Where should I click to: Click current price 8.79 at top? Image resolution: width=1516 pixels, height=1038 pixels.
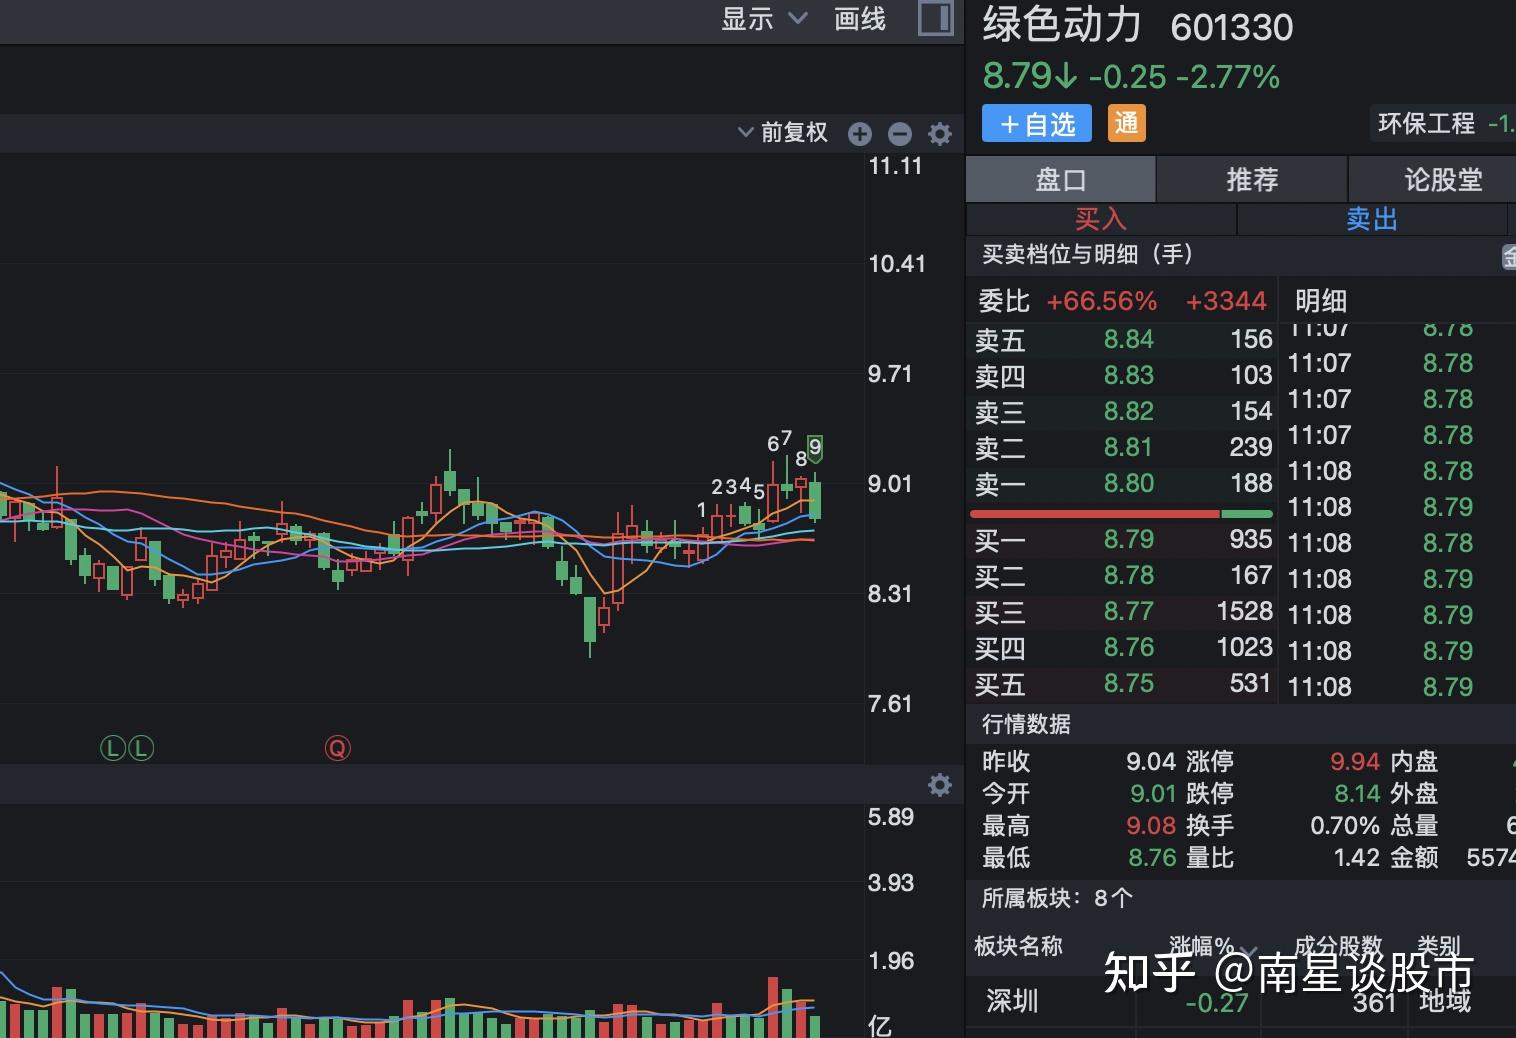[1017, 76]
